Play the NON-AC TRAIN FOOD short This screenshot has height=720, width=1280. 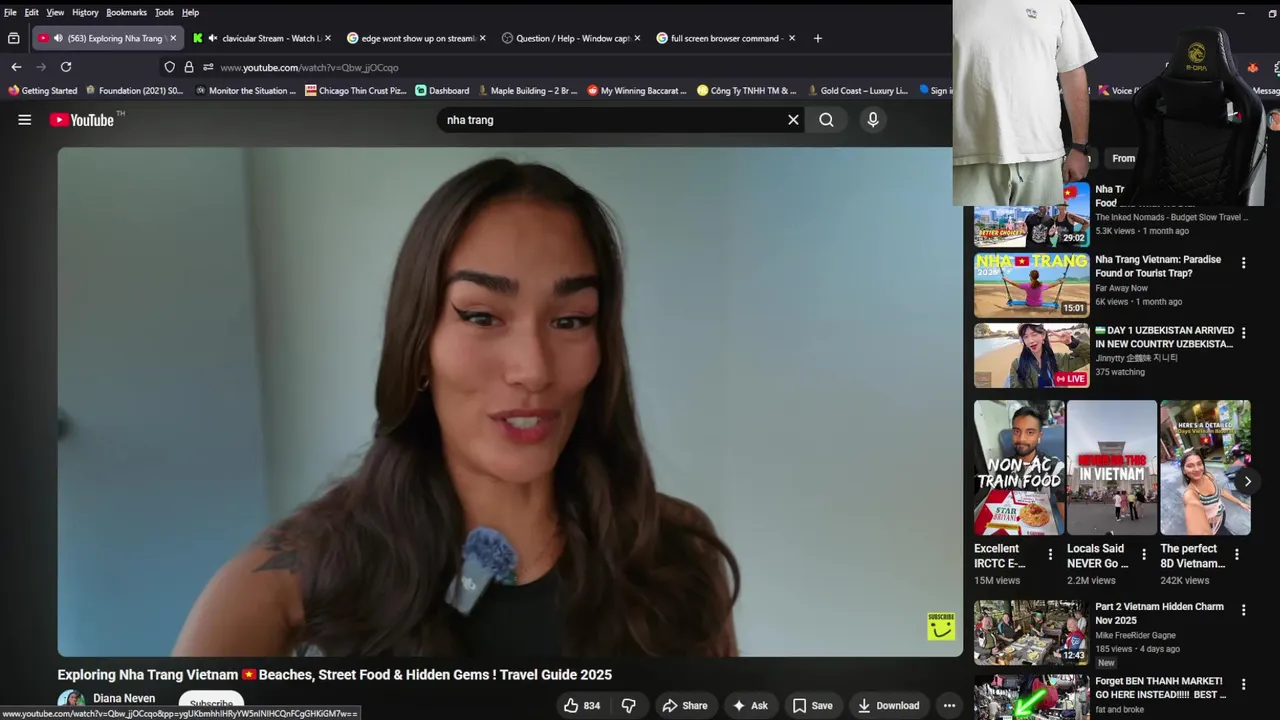1019,468
